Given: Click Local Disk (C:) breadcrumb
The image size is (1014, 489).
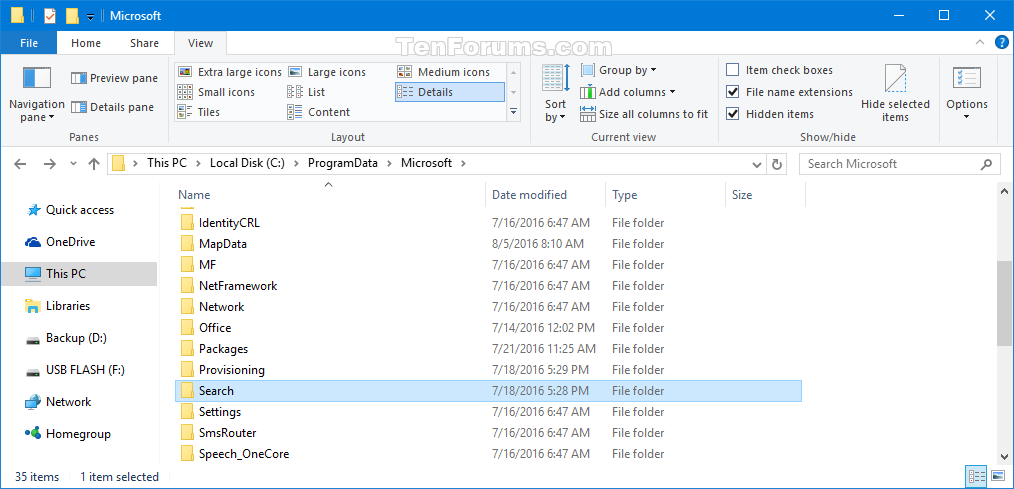Looking at the screenshot, I should [x=247, y=163].
